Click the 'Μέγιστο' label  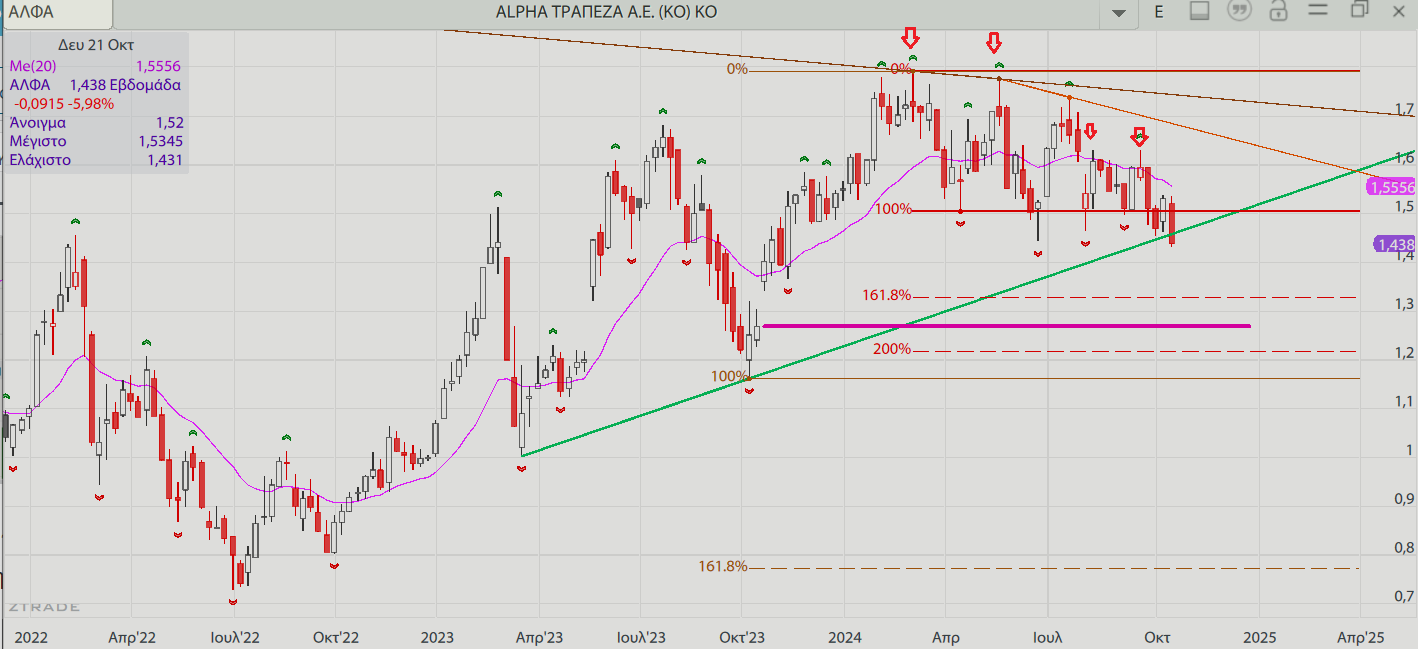37,141
